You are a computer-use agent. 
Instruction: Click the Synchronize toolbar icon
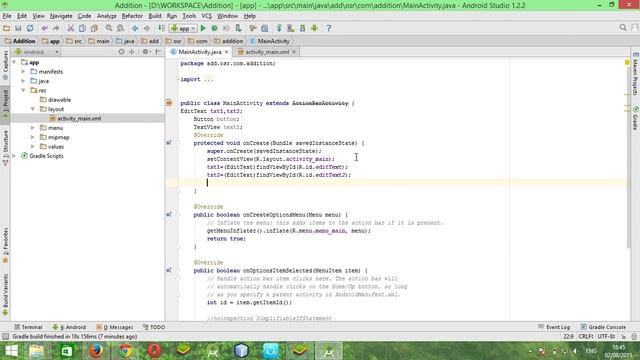(30, 28)
